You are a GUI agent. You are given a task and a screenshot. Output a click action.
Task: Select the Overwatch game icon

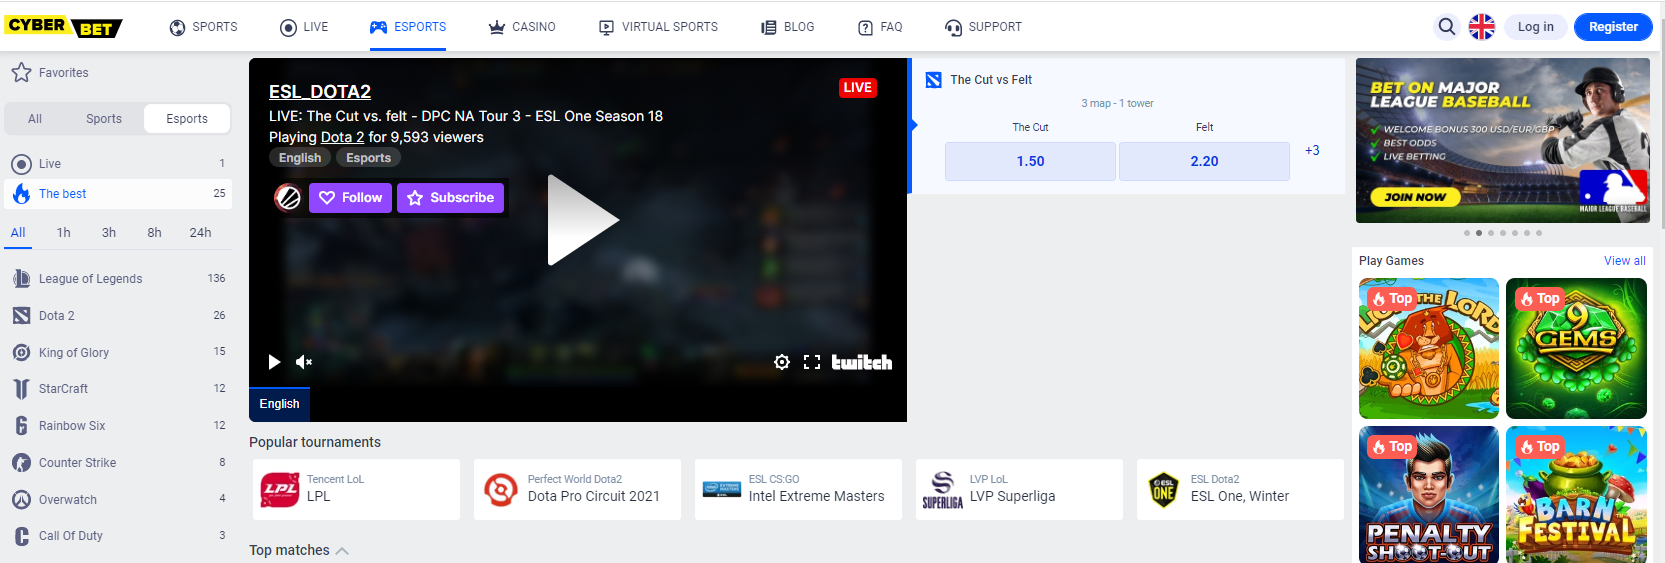(x=21, y=499)
